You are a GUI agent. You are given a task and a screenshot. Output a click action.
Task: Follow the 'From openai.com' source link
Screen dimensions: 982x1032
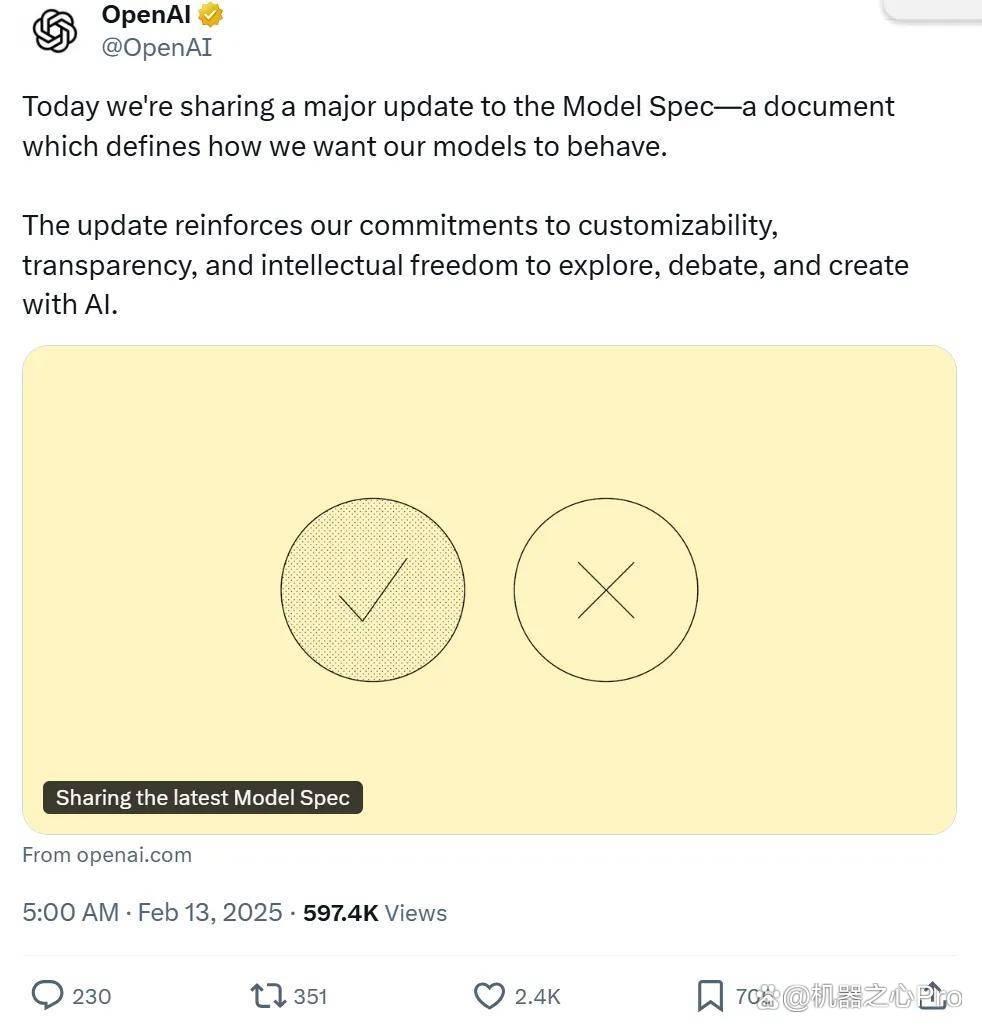coord(107,855)
